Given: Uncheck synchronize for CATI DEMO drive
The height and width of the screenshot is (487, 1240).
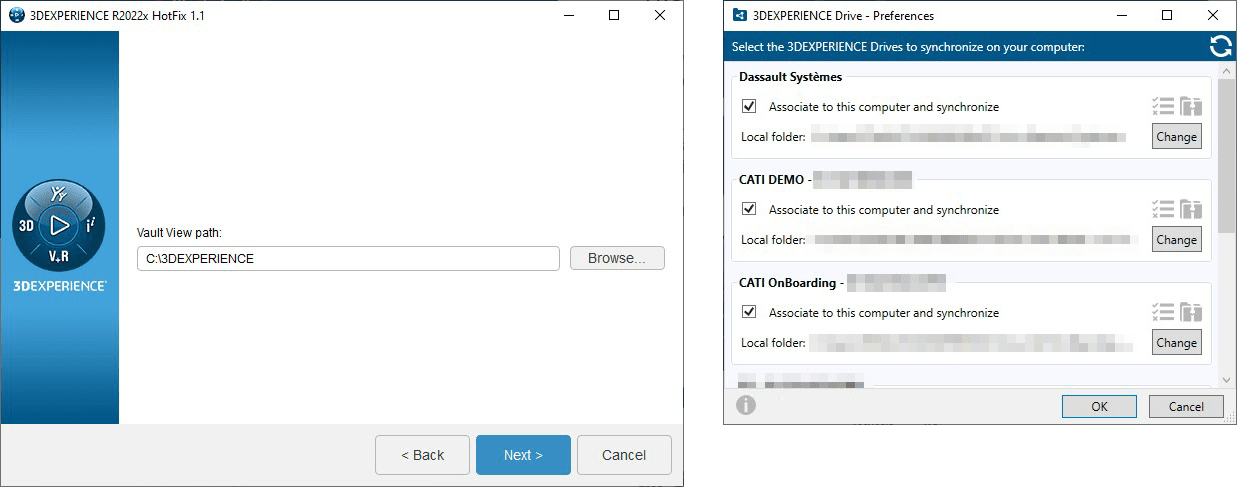Looking at the screenshot, I should 749,209.
